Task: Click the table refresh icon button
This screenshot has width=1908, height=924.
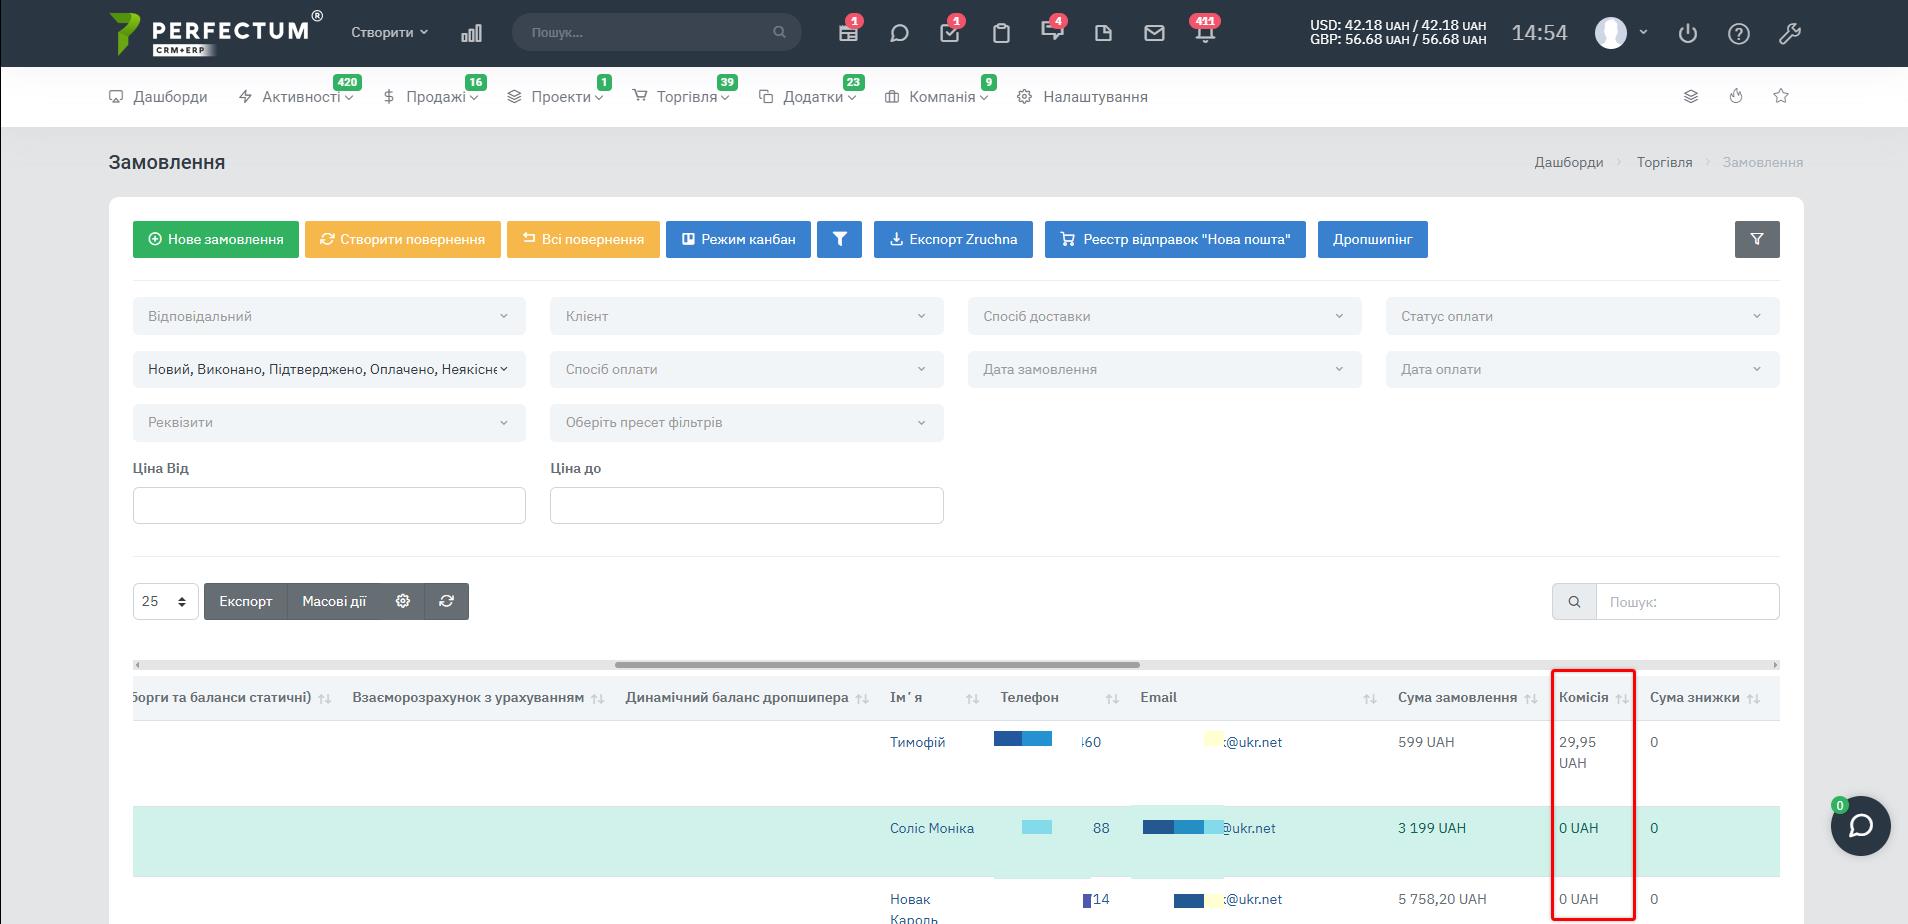Action: click(447, 601)
